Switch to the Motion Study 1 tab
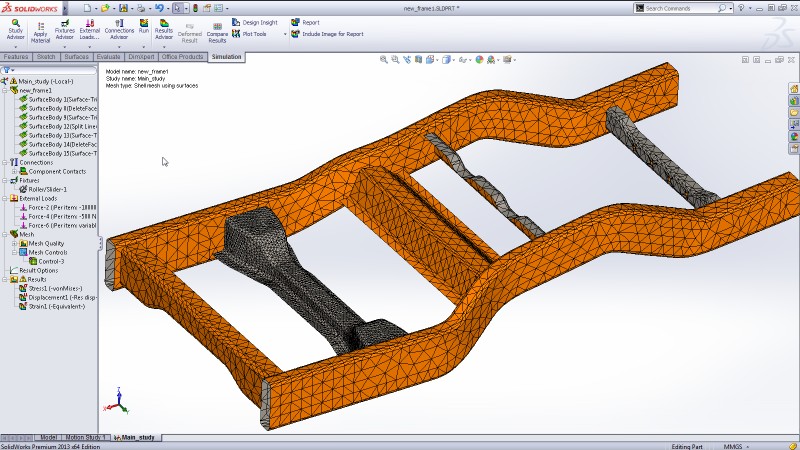Viewport: 800px width, 450px height. 87,437
